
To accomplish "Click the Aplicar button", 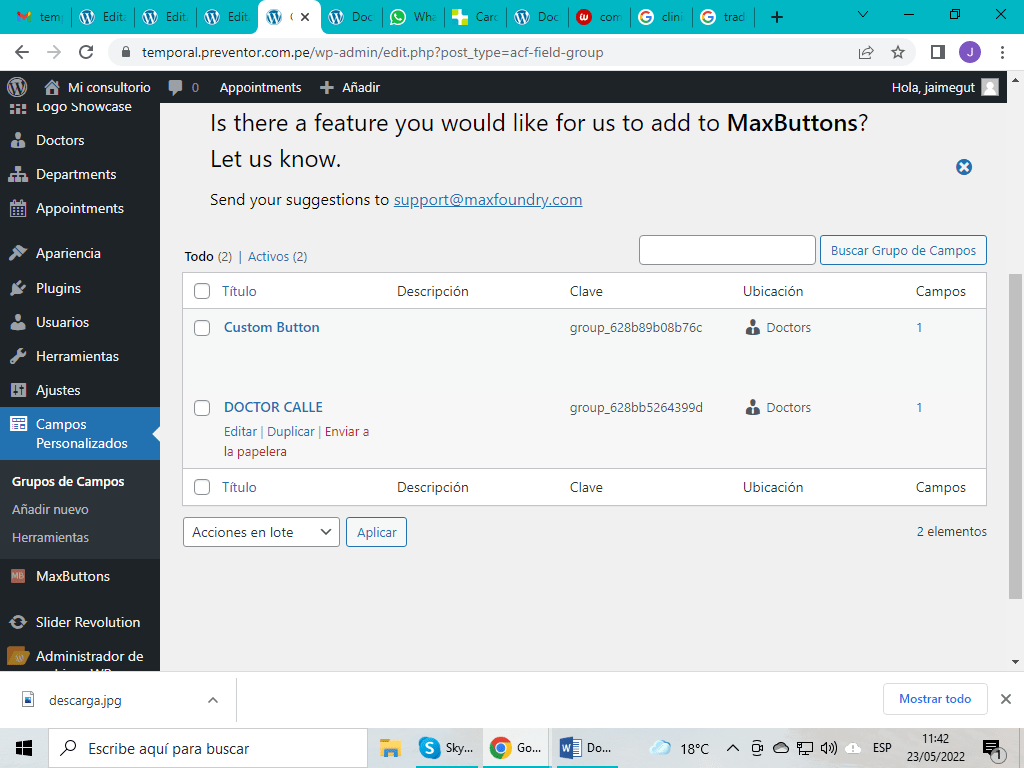I will 376,532.
